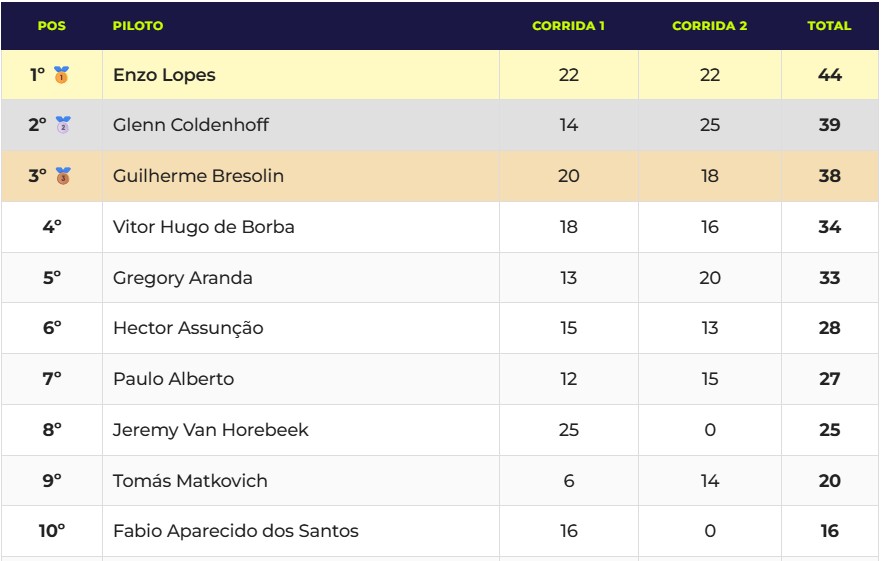Click the CORRIDA 2 column header
The height and width of the screenshot is (561, 881).
(x=709, y=26)
